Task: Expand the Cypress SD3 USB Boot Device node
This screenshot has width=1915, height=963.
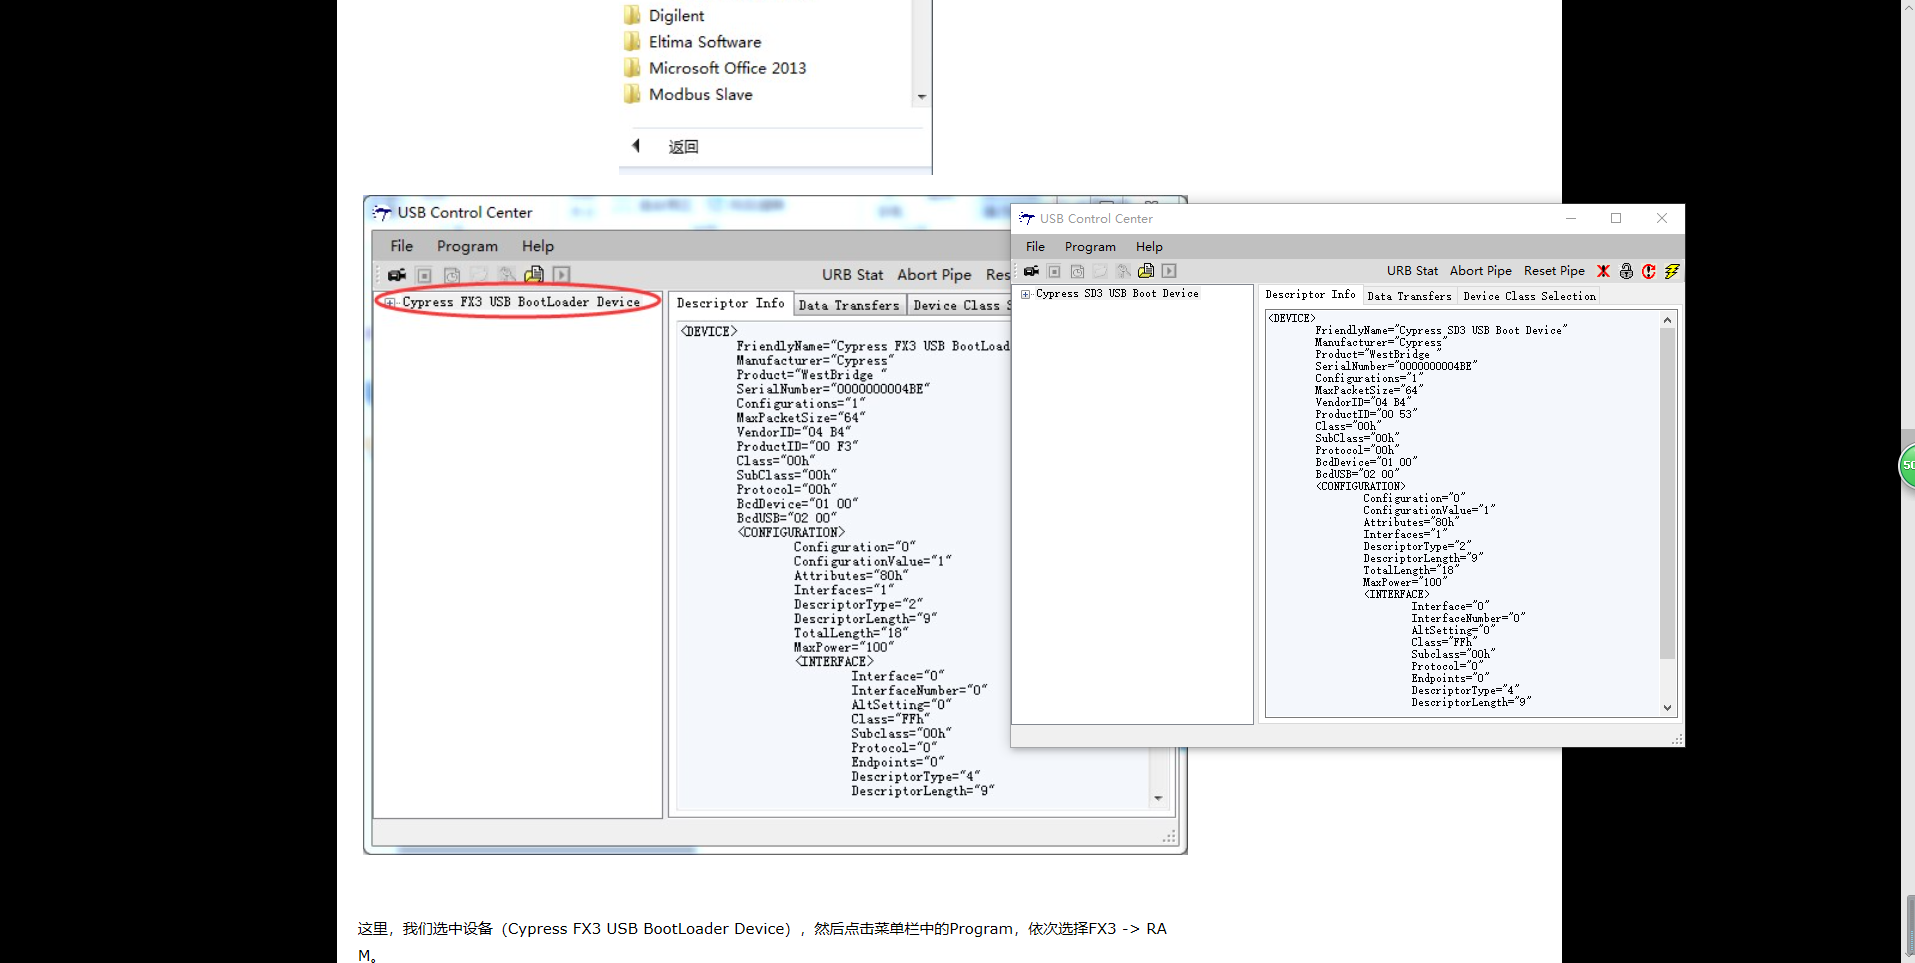Action: coord(1025,294)
